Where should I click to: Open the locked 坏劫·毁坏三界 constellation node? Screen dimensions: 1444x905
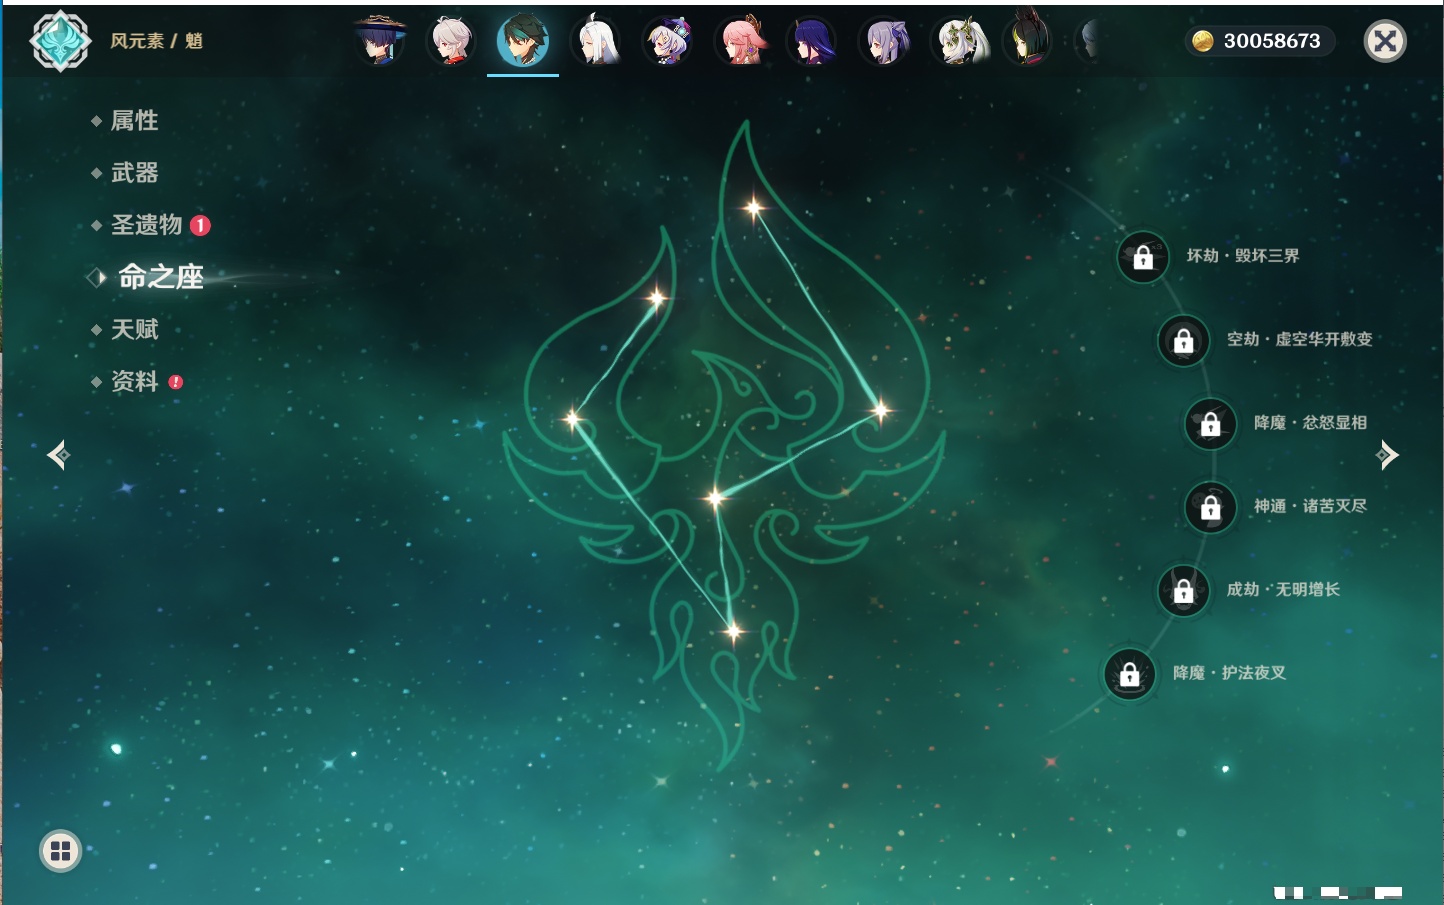pos(1143,257)
